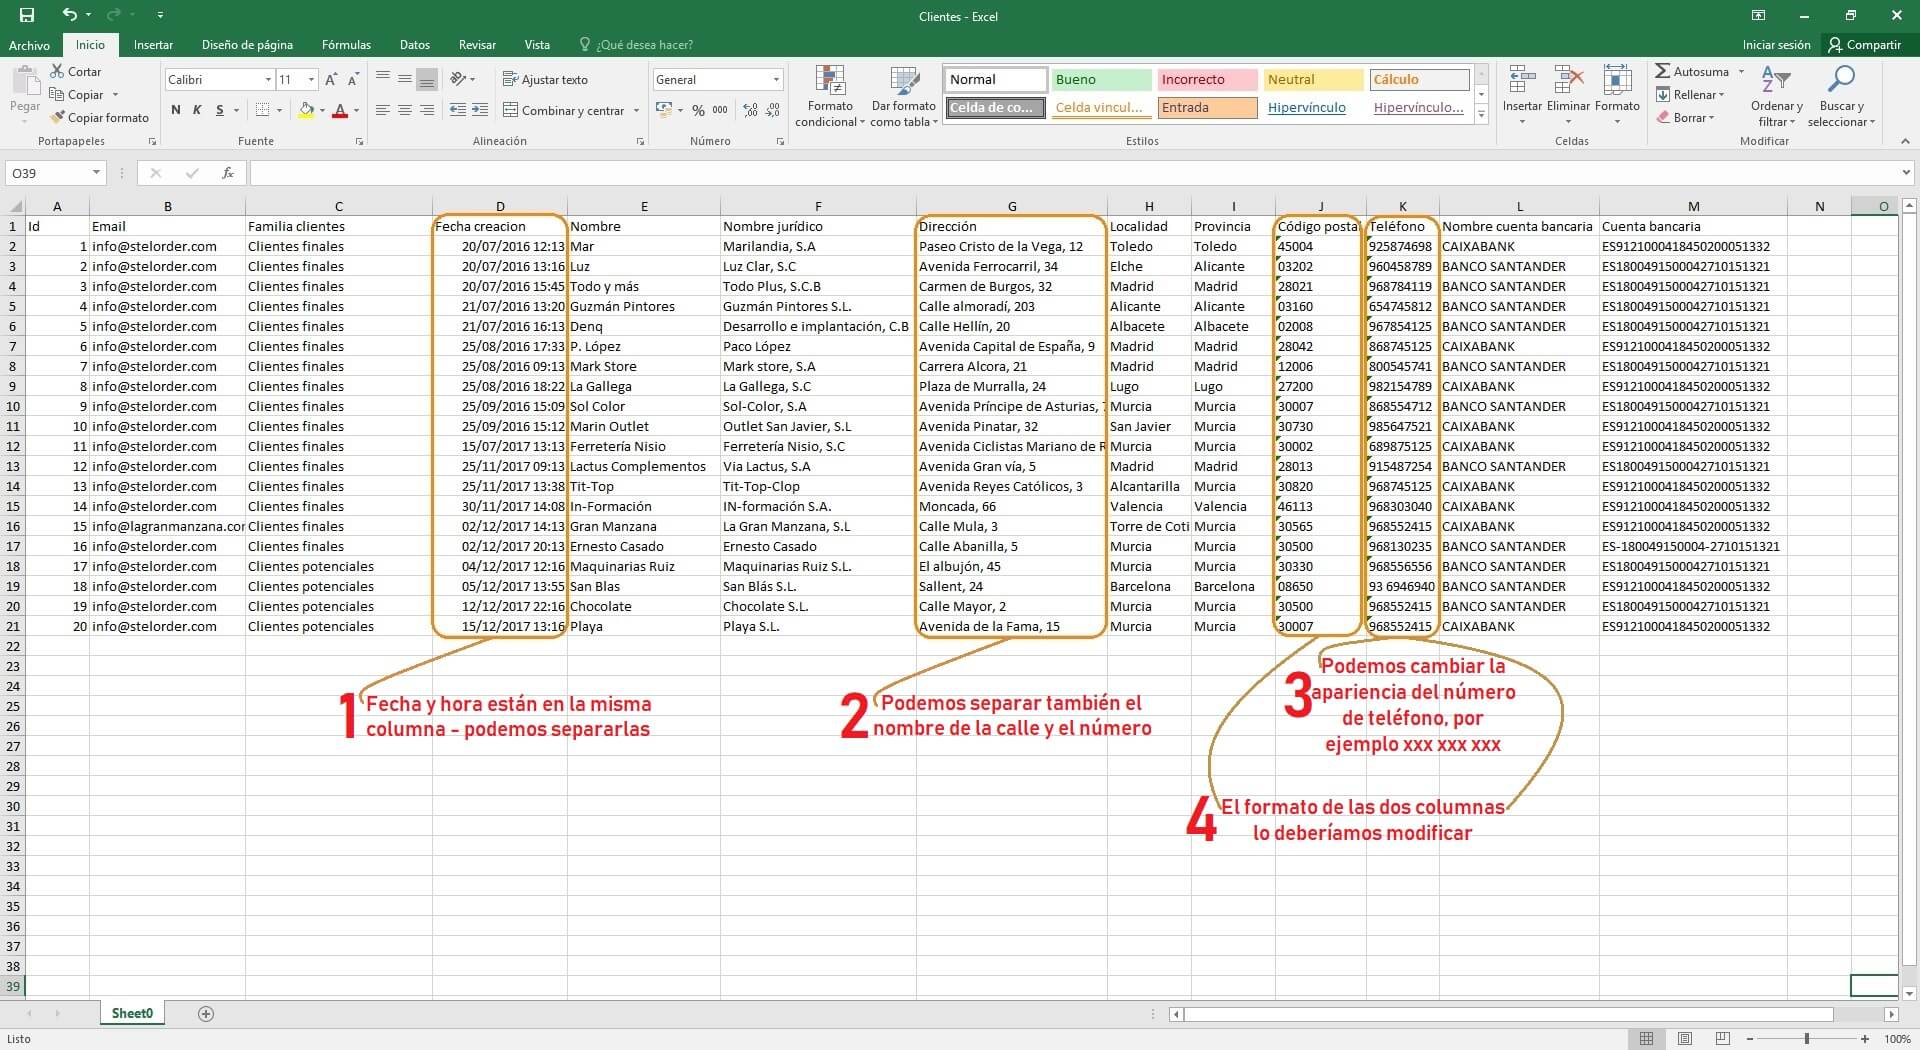The height and width of the screenshot is (1050, 1920).
Task: Click the zoom slider at the bottom right
Action: coord(1806,1039)
